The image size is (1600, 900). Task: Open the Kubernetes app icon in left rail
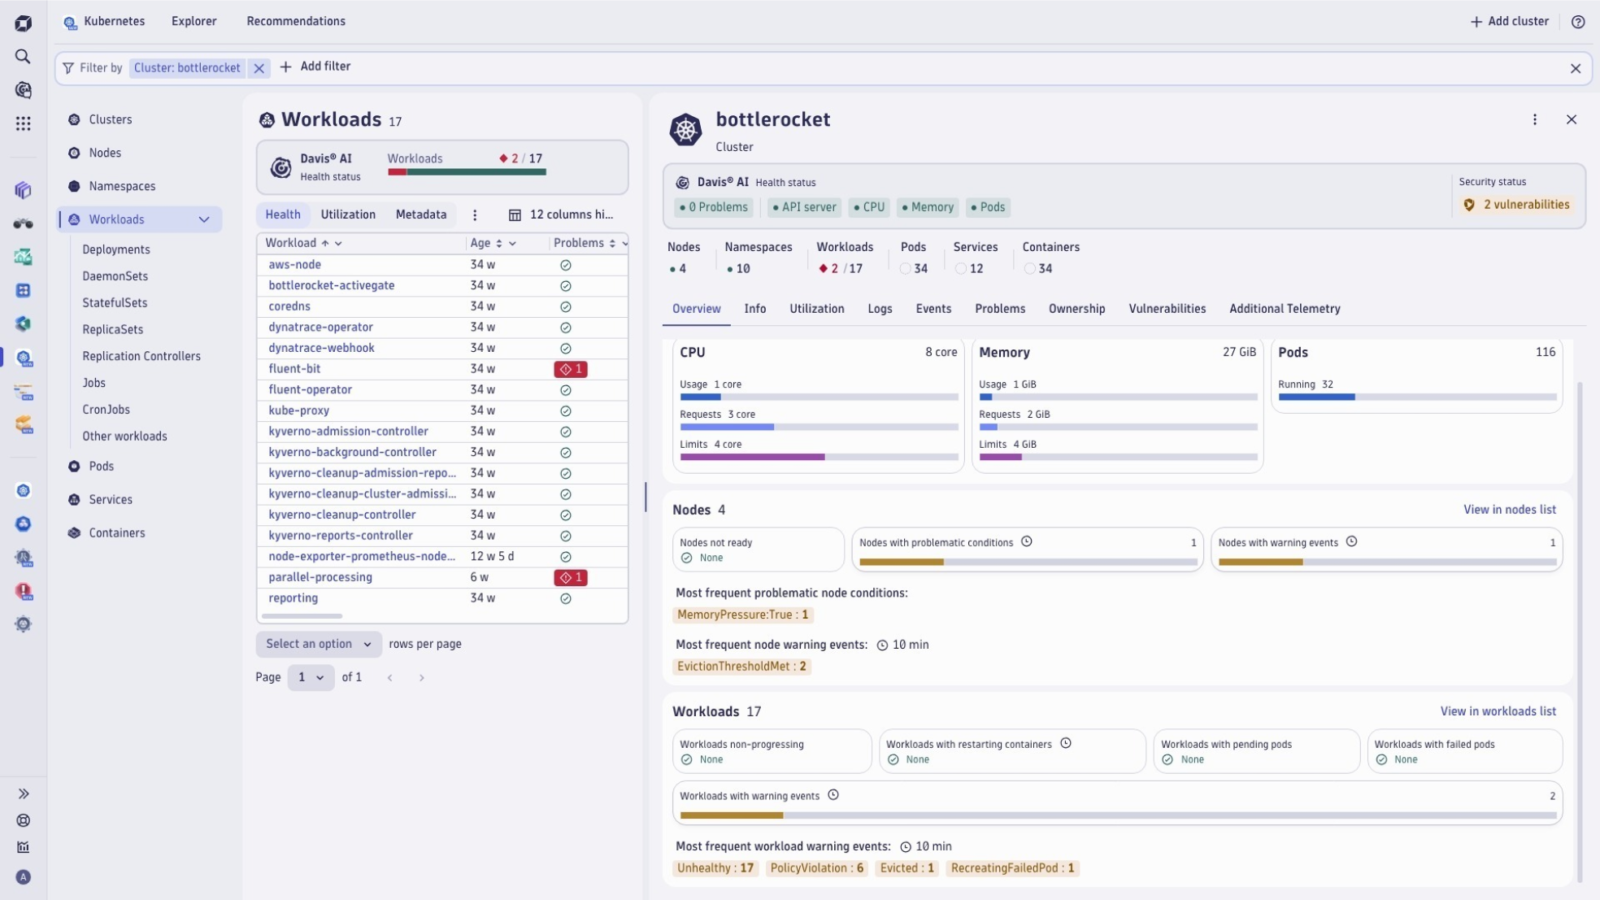pyautogui.click(x=23, y=358)
